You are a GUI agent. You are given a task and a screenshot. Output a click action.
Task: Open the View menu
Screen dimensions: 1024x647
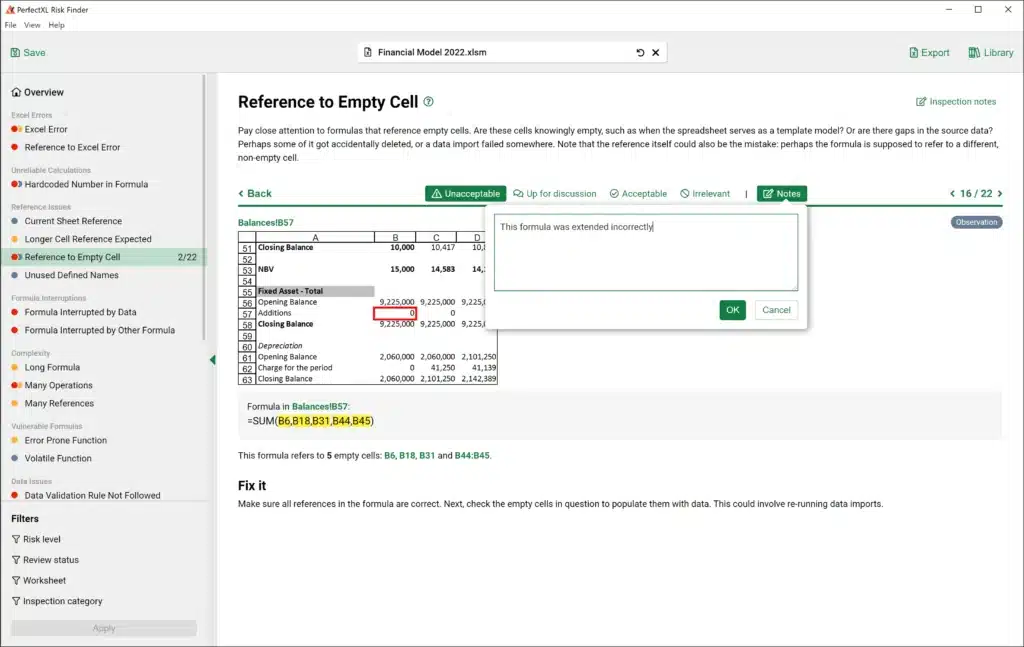(x=32, y=25)
